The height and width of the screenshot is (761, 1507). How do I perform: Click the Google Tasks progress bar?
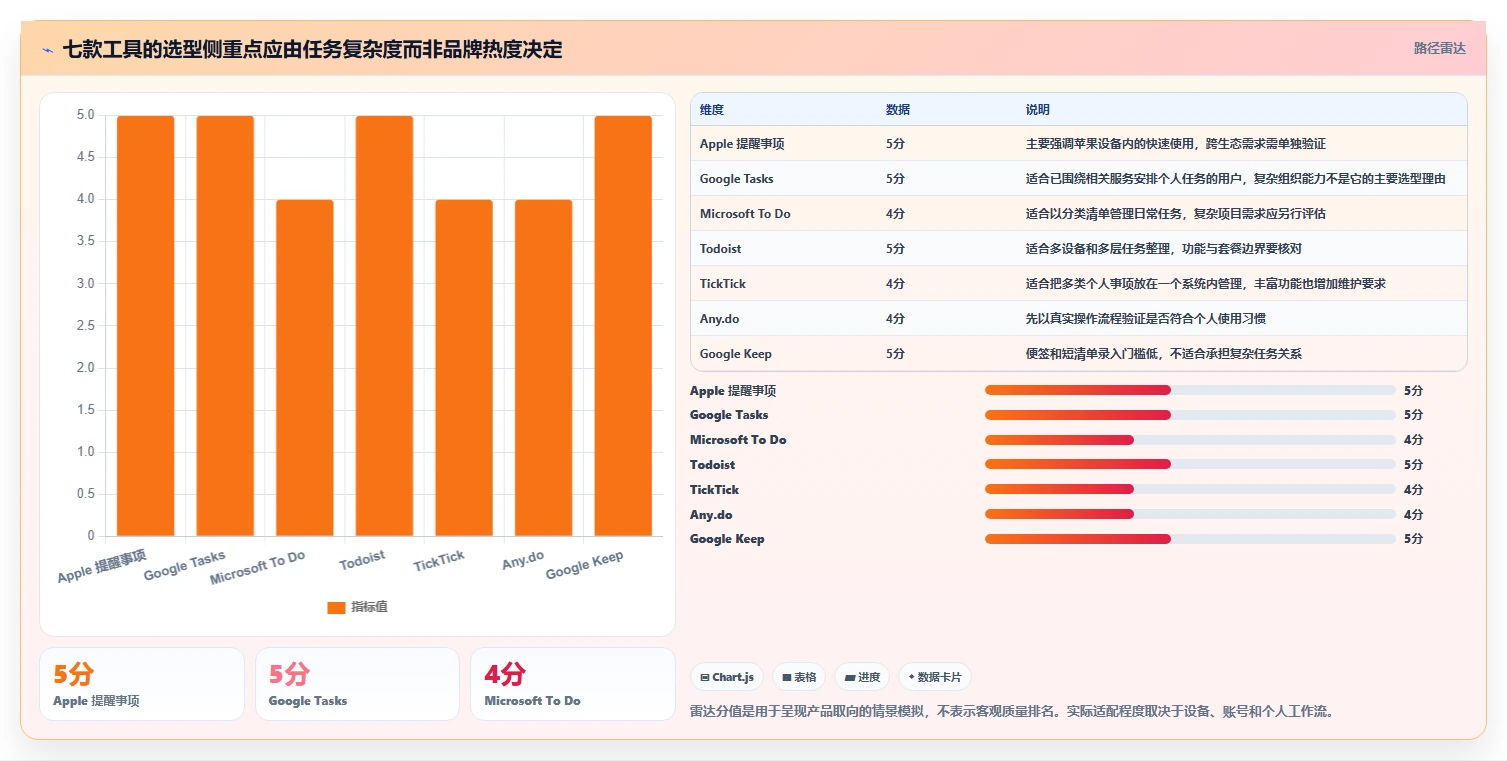(x=1190, y=415)
